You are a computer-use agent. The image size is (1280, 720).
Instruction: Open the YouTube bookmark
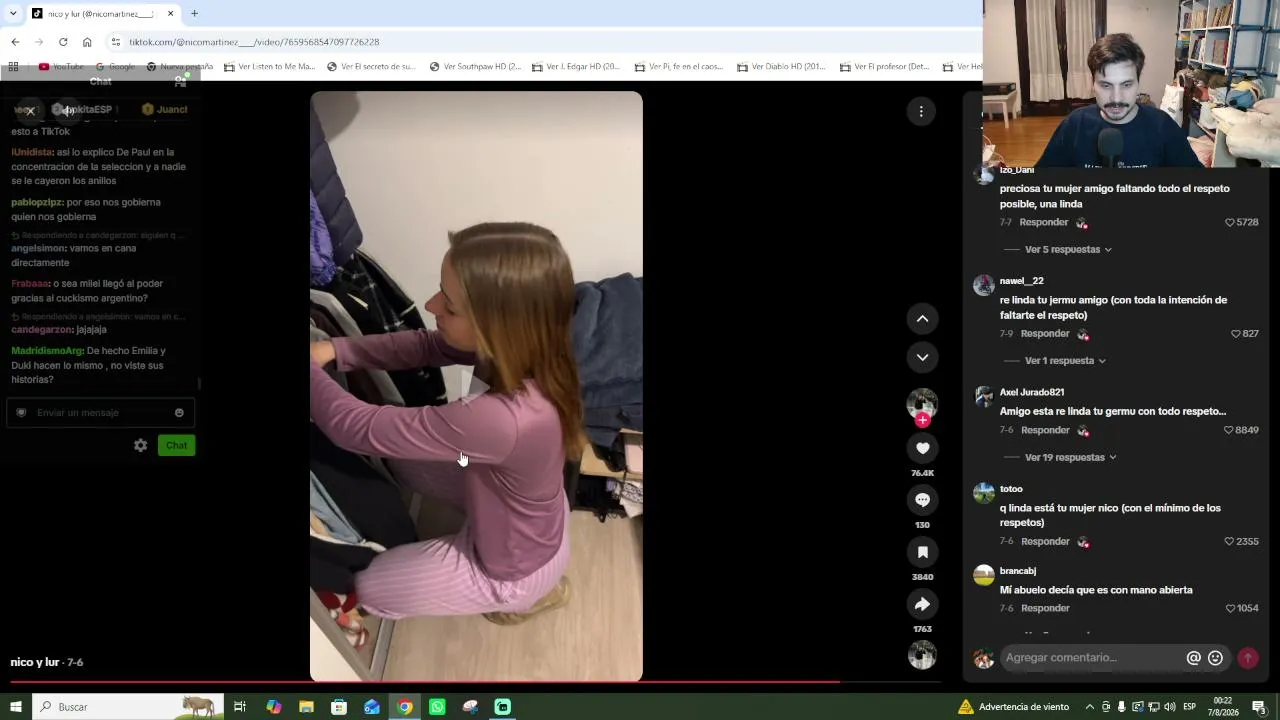61,67
